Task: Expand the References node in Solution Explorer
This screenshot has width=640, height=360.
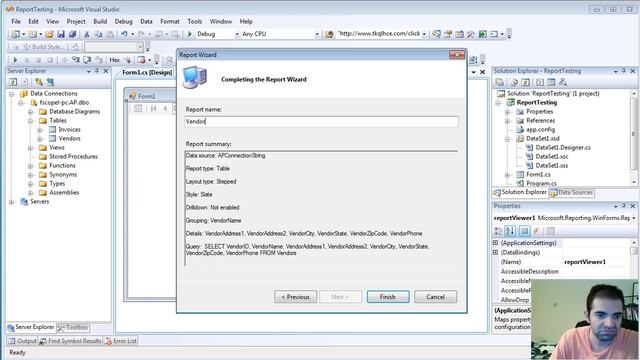Action: pos(507,121)
